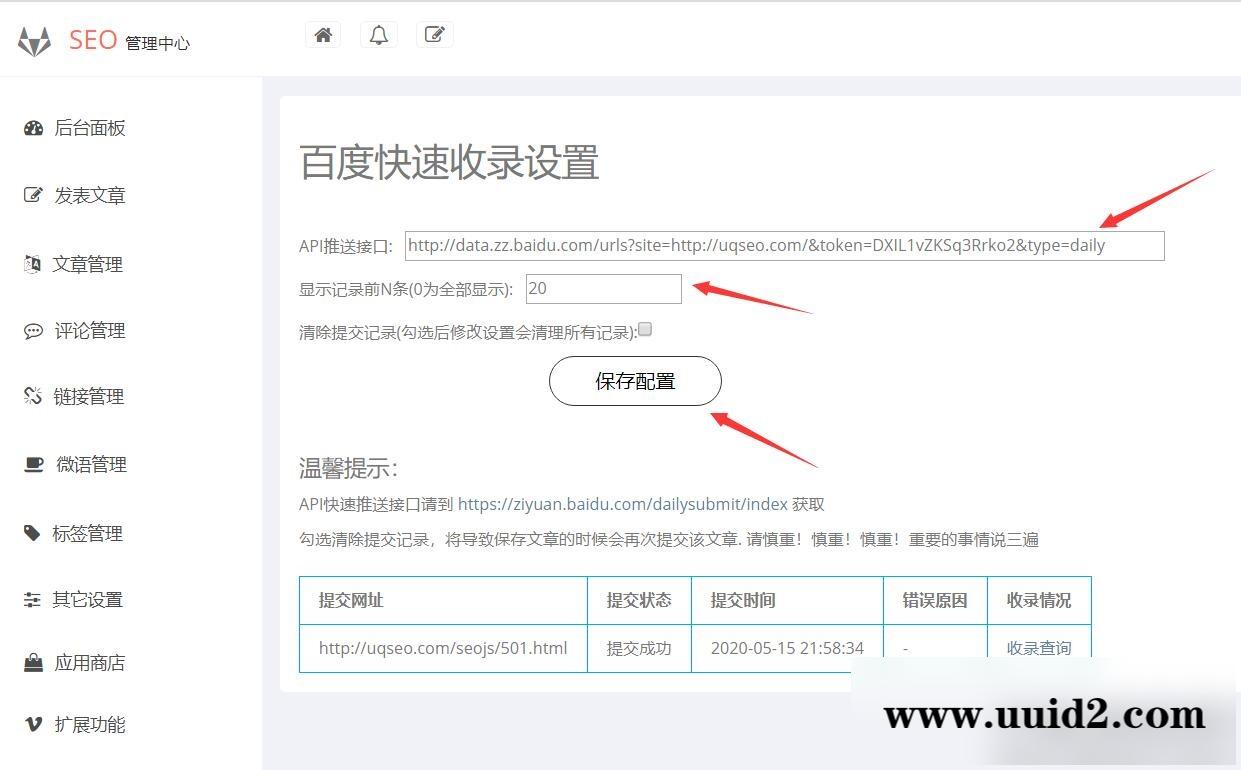Click the compose icon in the header
The height and width of the screenshot is (770, 1241).
click(x=434, y=33)
